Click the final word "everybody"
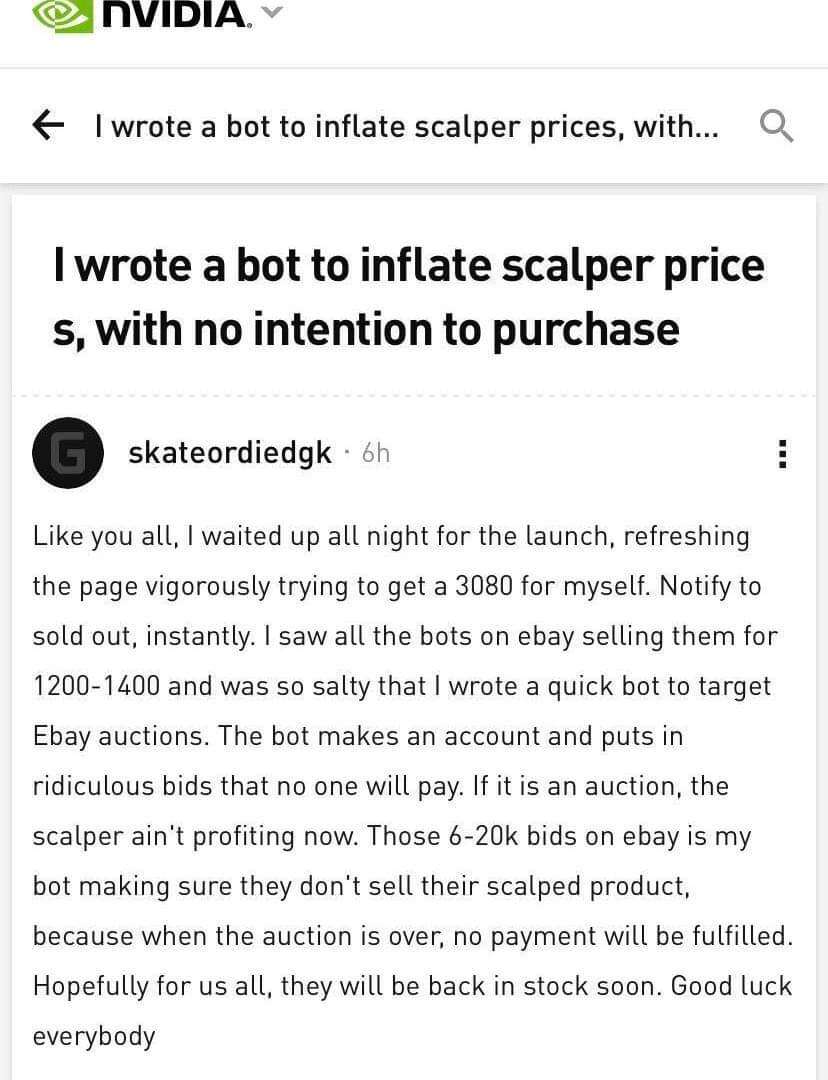Screen dimensions: 828x1080 pyautogui.click(x=94, y=1036)
